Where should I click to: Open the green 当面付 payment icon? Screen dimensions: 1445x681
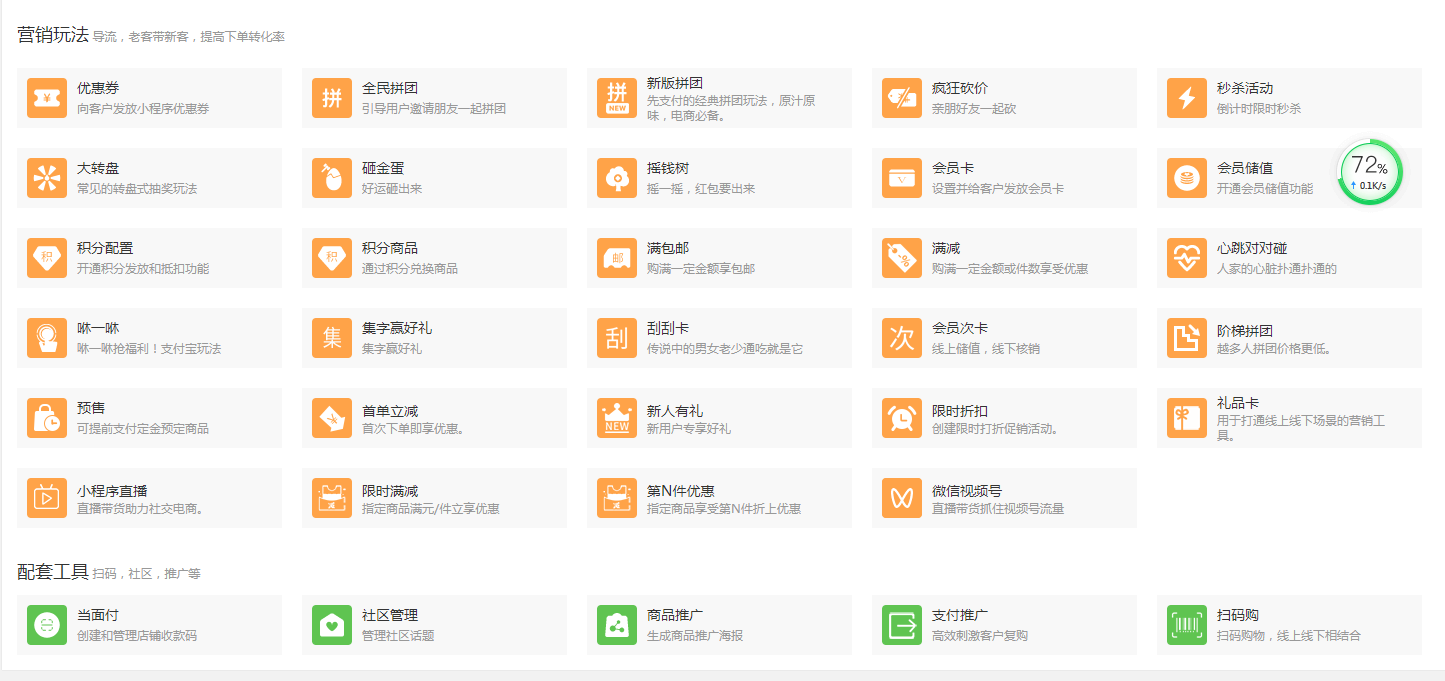click(x=47, y=625)
